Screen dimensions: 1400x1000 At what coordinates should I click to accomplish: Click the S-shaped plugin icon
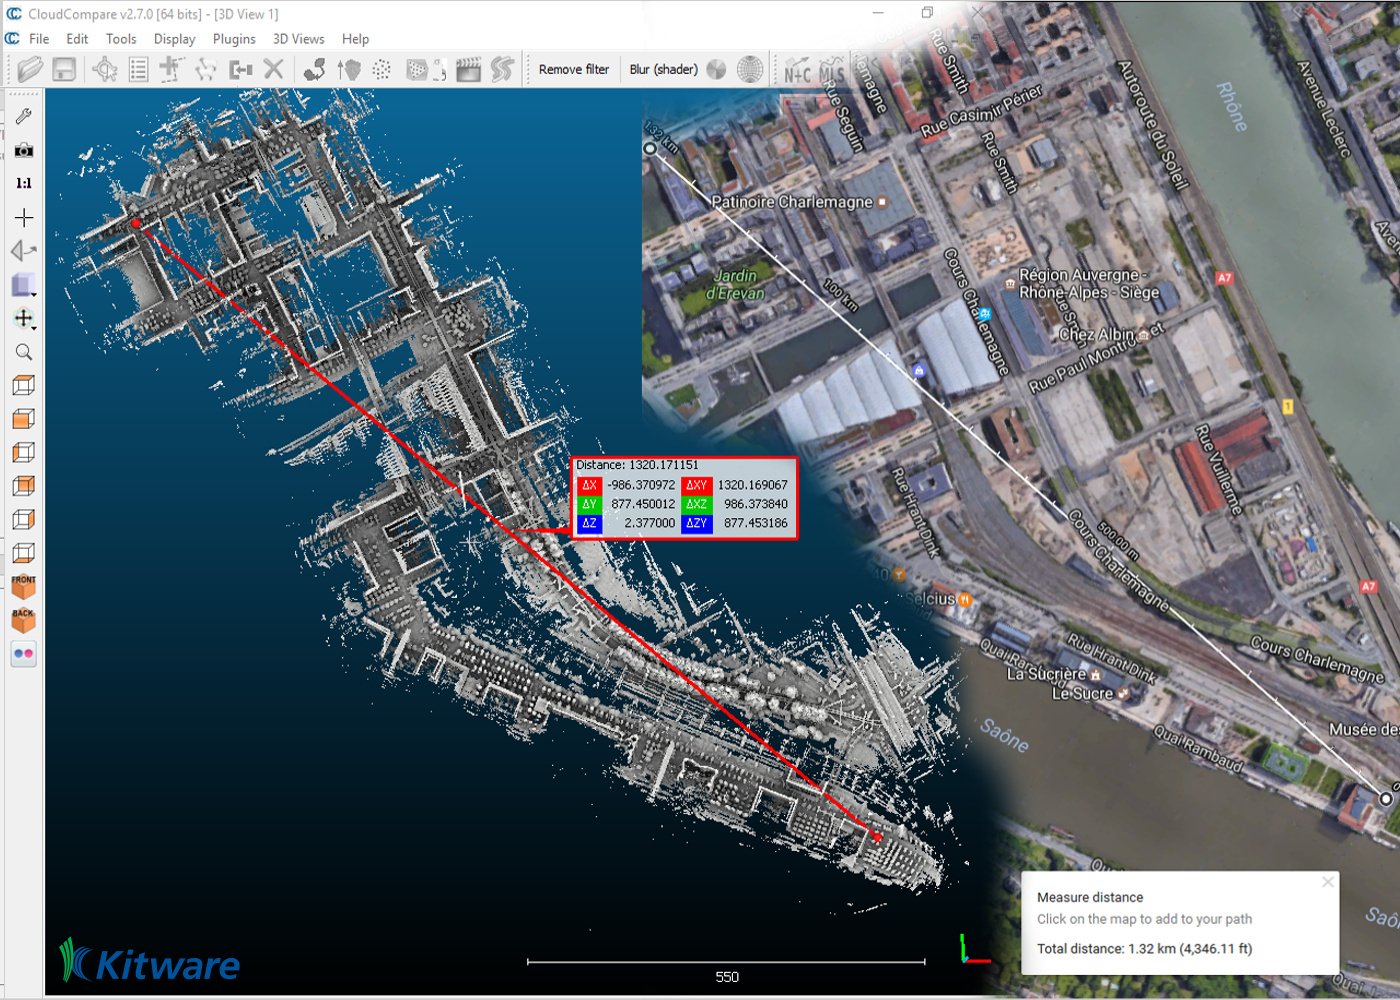[502, 69]
